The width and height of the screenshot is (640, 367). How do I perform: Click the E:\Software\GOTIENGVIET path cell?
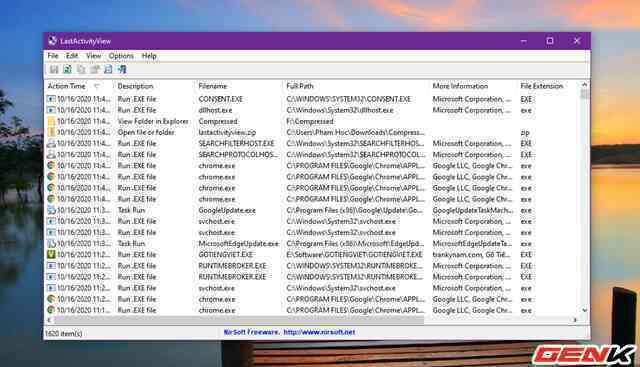click(x=354, y=255)
